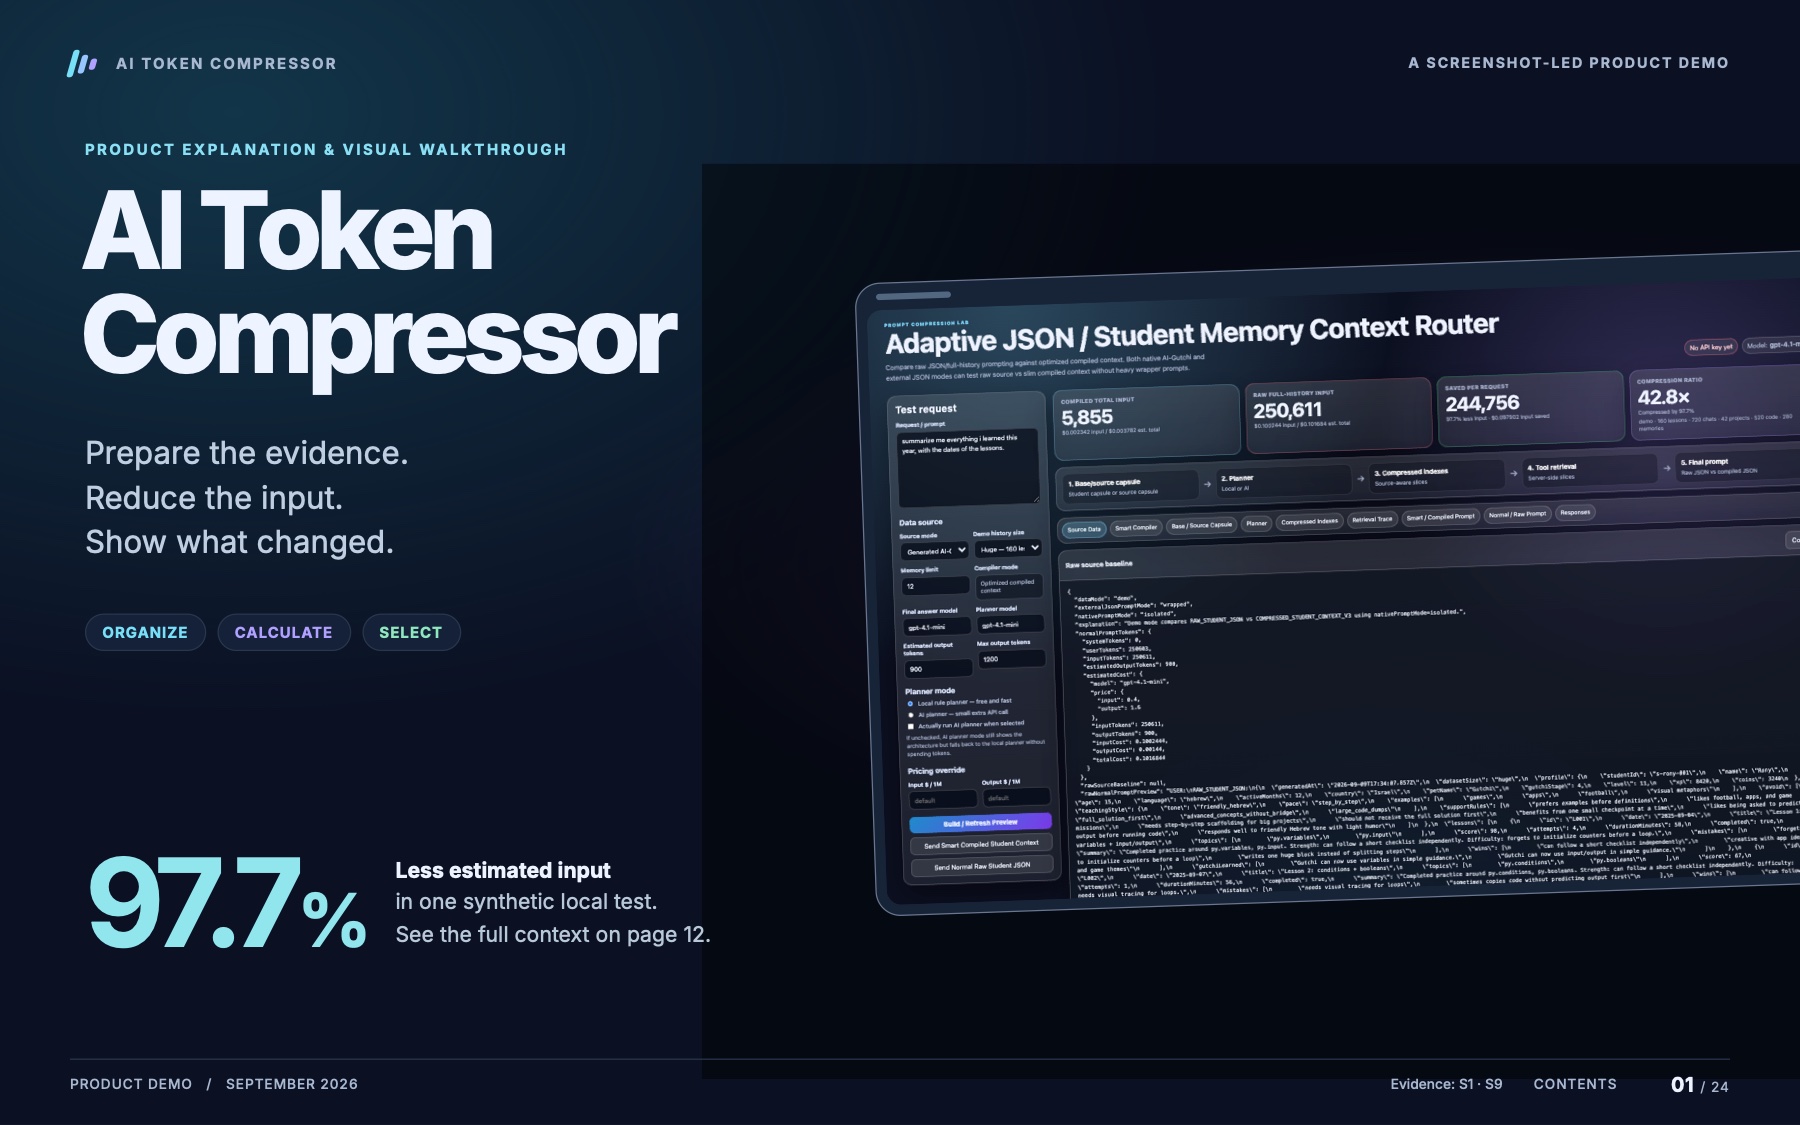Click the SELECT pill
This screenshot has width=1800, height=1125.
(410, 632)
